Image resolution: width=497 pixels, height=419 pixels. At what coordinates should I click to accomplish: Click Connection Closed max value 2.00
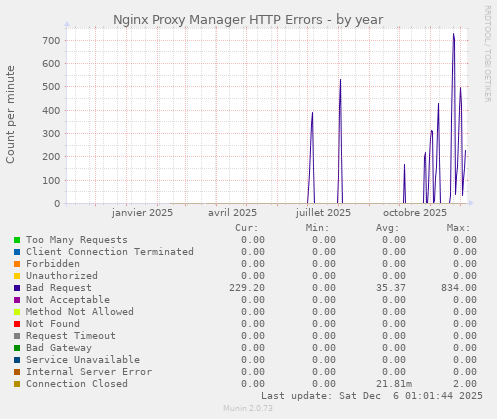point(465,384)
